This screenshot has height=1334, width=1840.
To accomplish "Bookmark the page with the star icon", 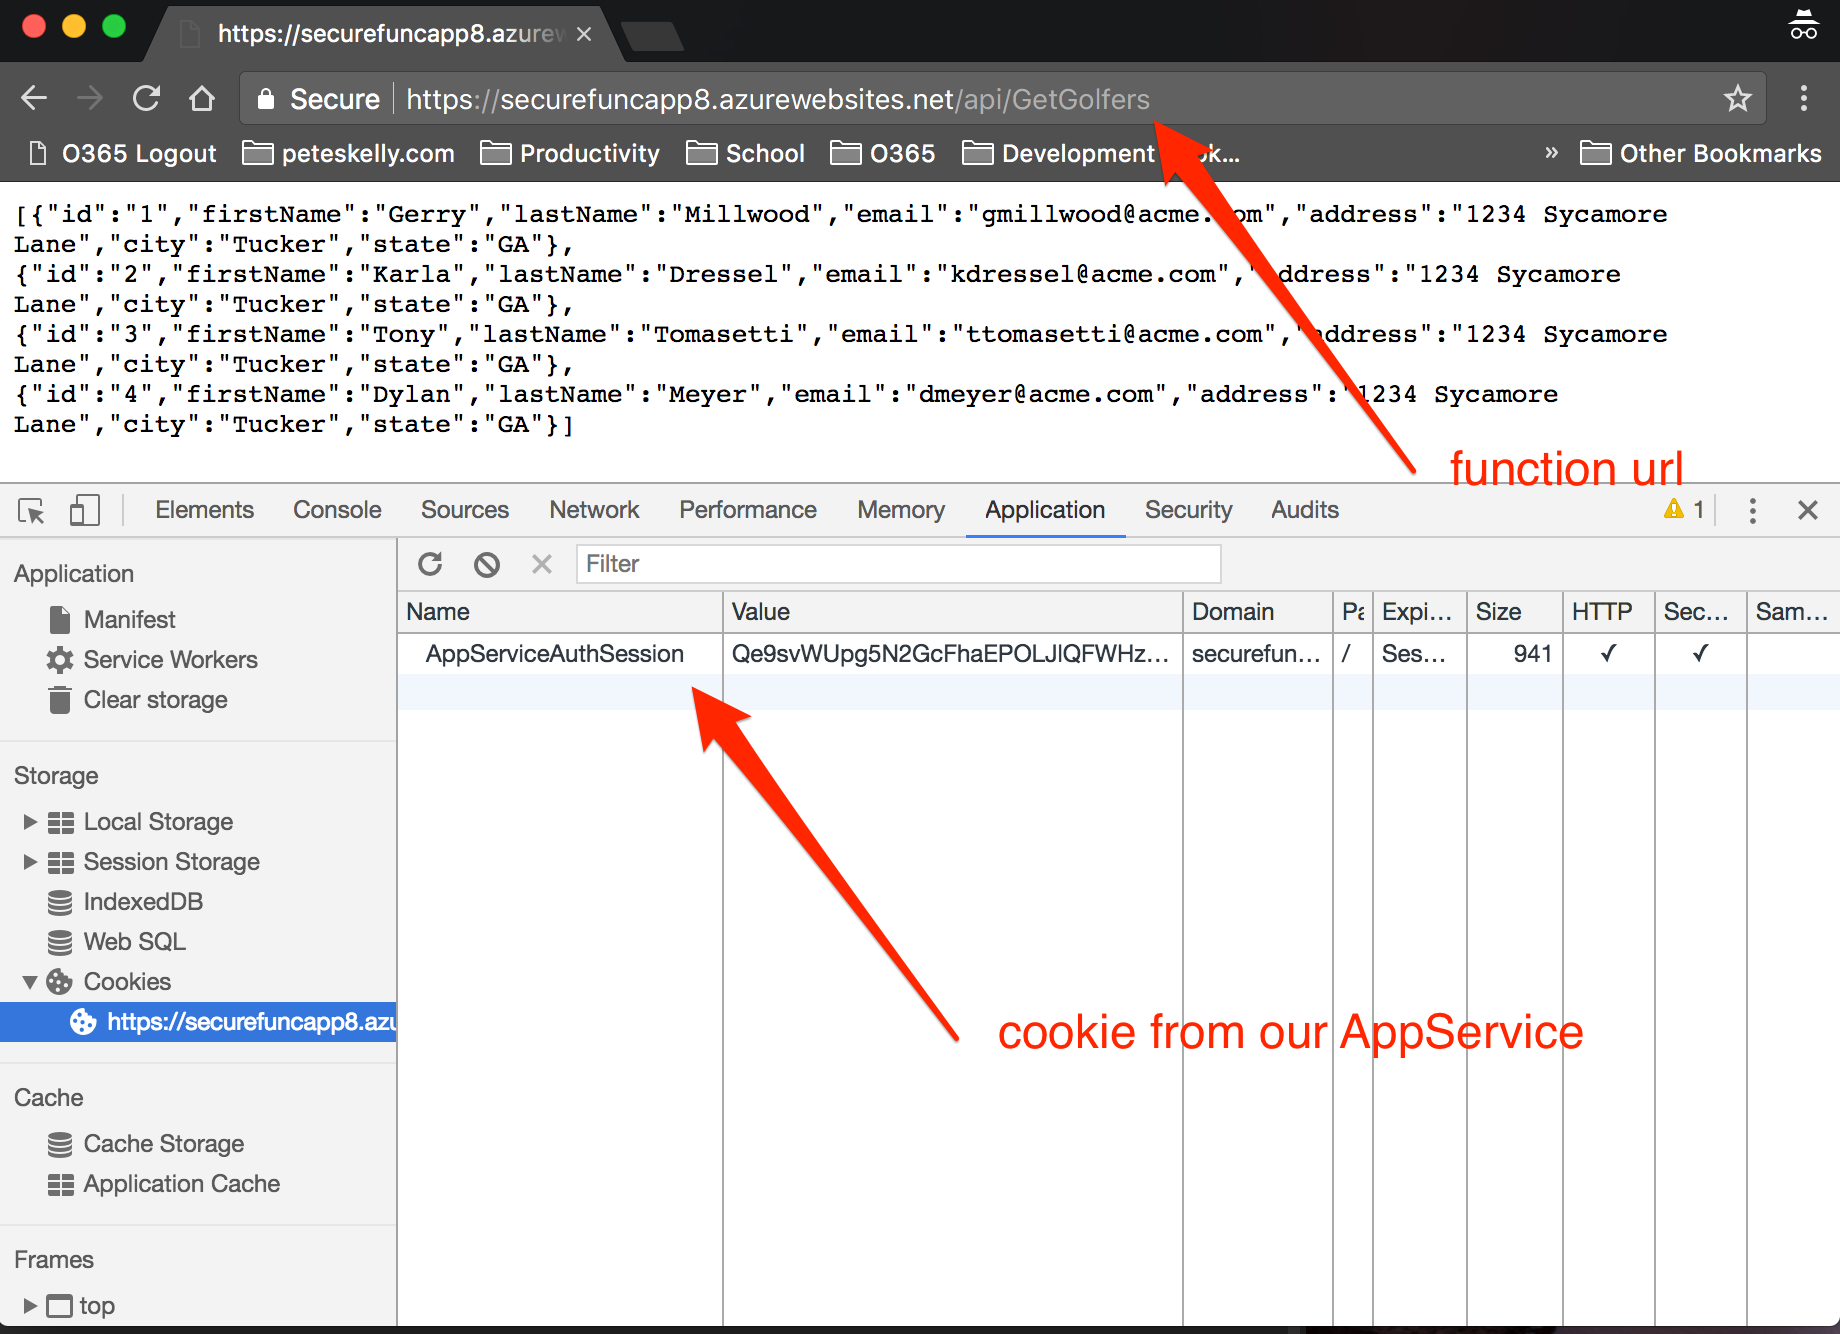I will pyautogui.click(x=1738, y=98).
